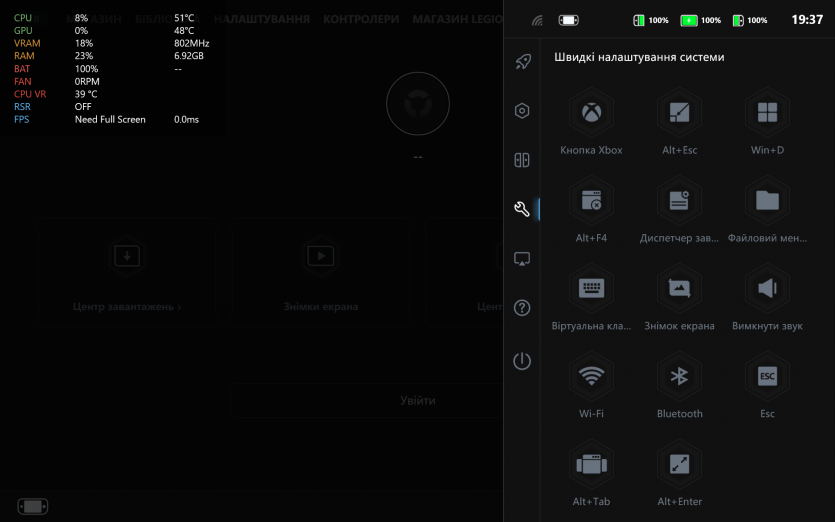The height and width of the screenshot is (522, 835).
Task: Click the Alt+Esc shortcut icon
Action: coord(679,113)
